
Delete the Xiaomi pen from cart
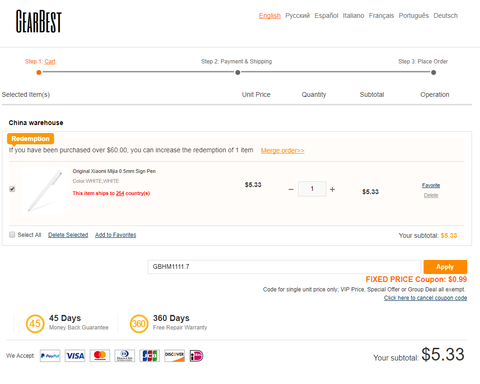tap(431, 195)
